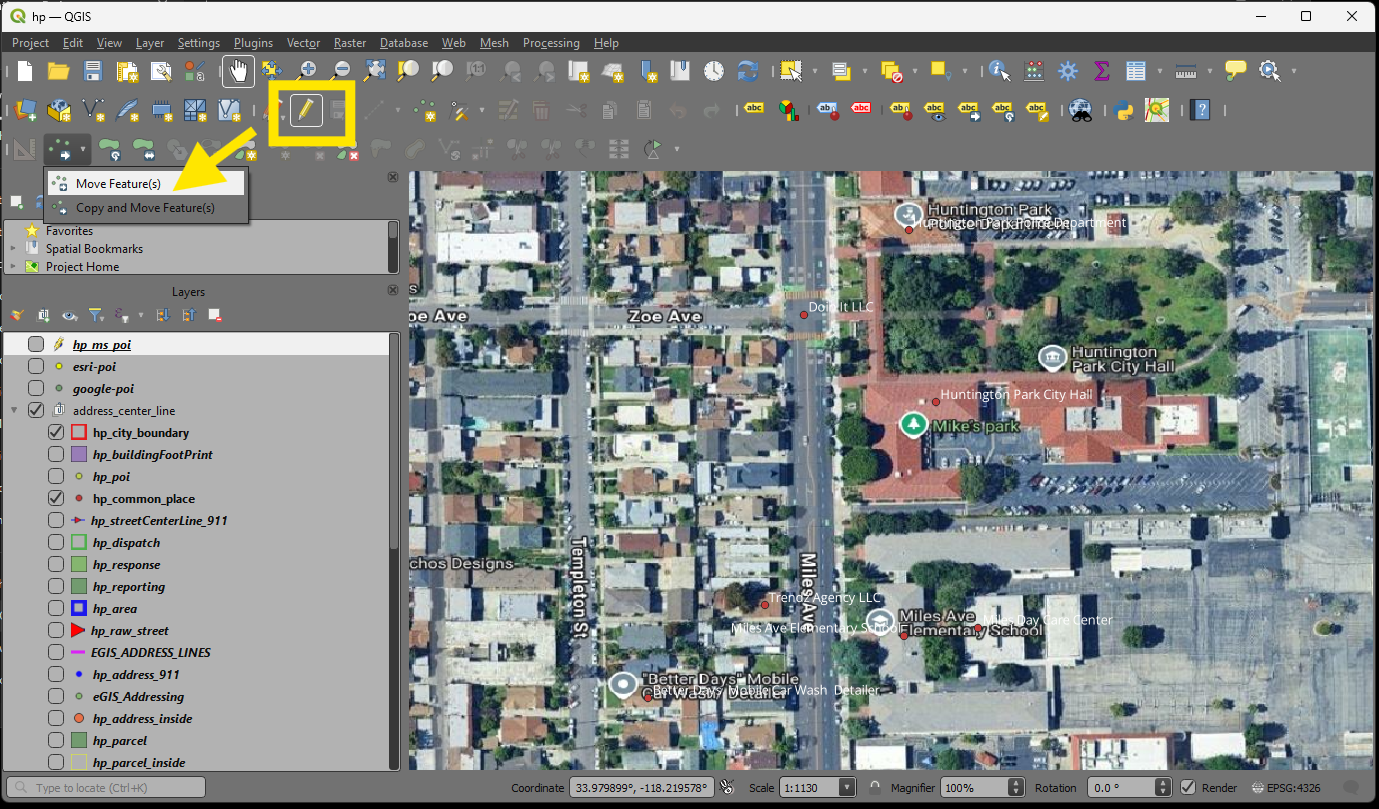Open the Temporal Controller clock icon
This screenshot has width=1379, height=809.
(713, 71)
